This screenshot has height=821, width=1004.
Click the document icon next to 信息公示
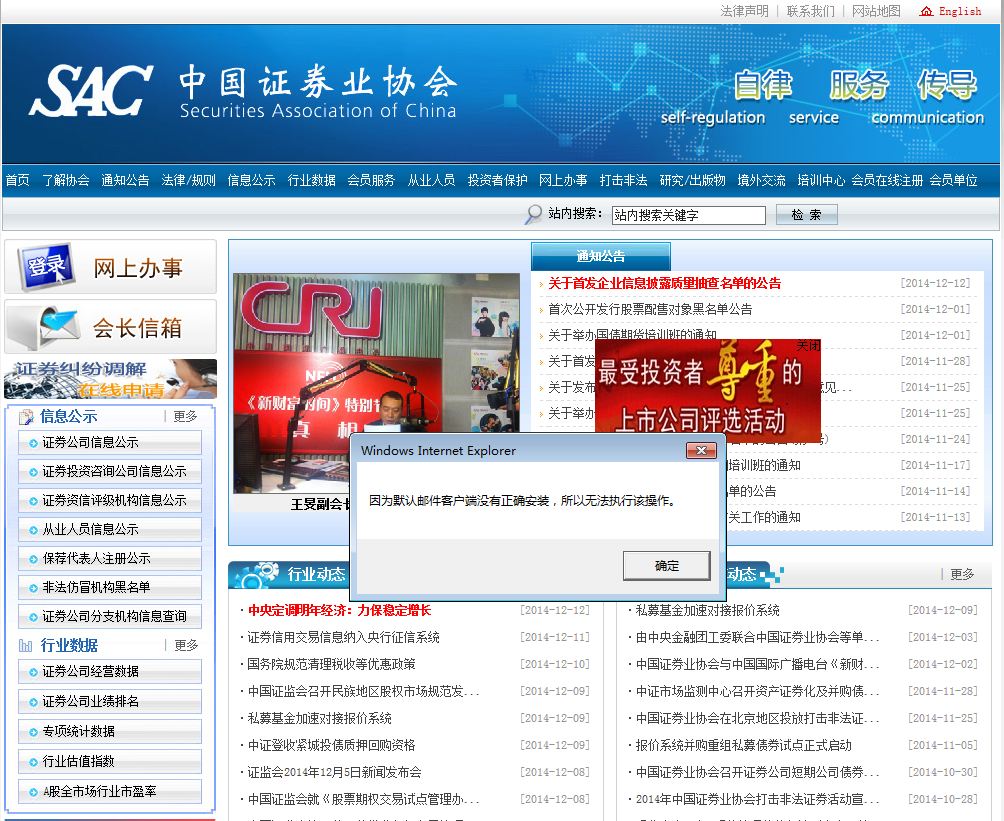point(27,417)
